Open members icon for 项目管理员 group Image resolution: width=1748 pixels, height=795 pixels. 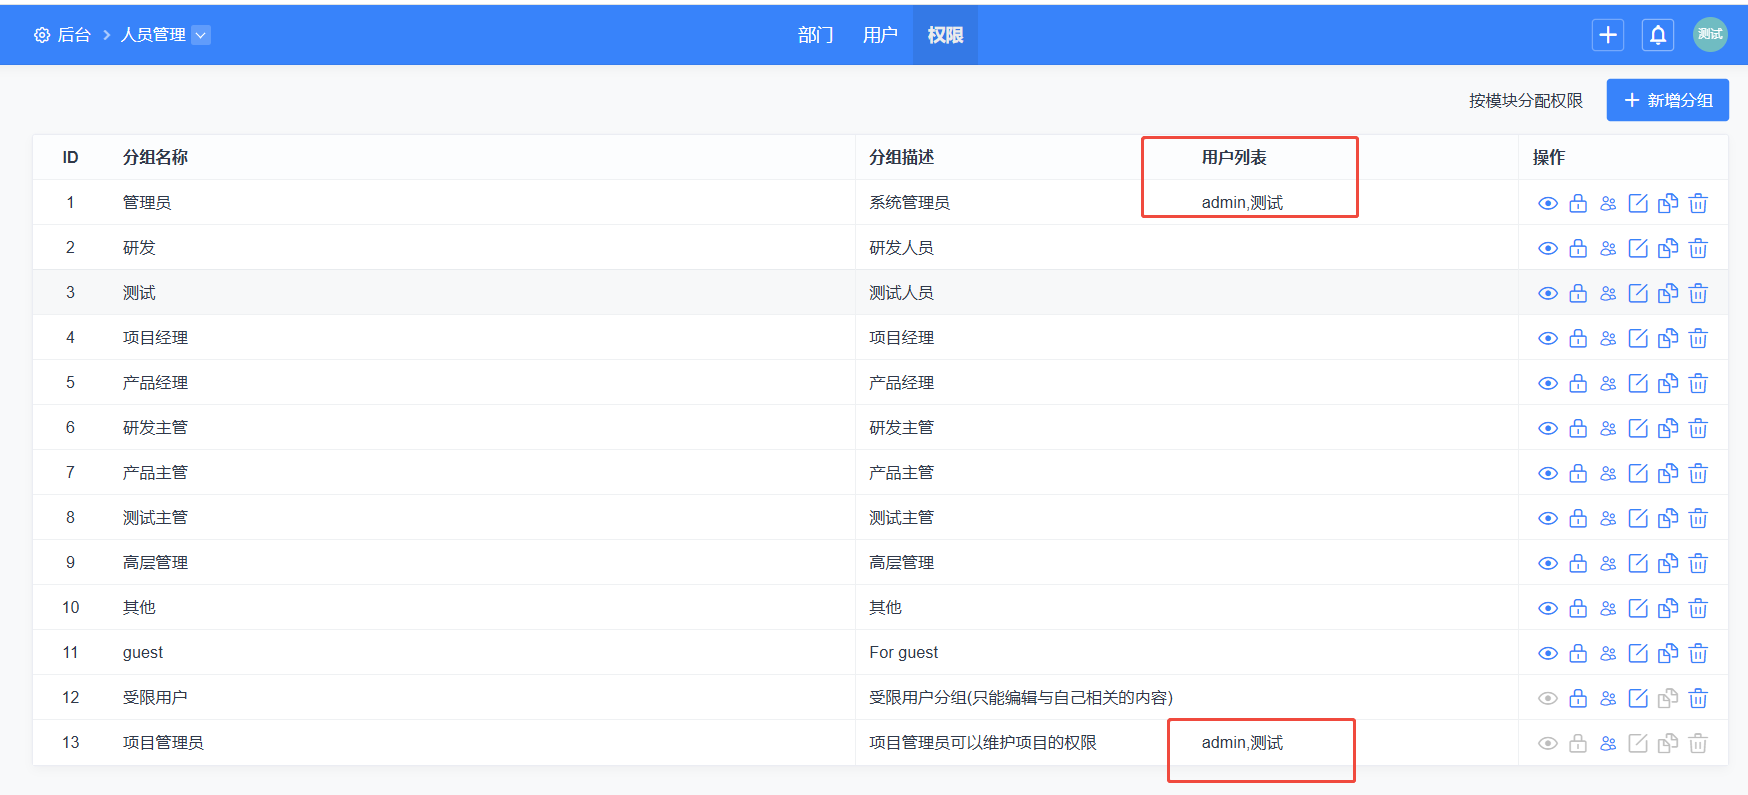click(1608, 744)
